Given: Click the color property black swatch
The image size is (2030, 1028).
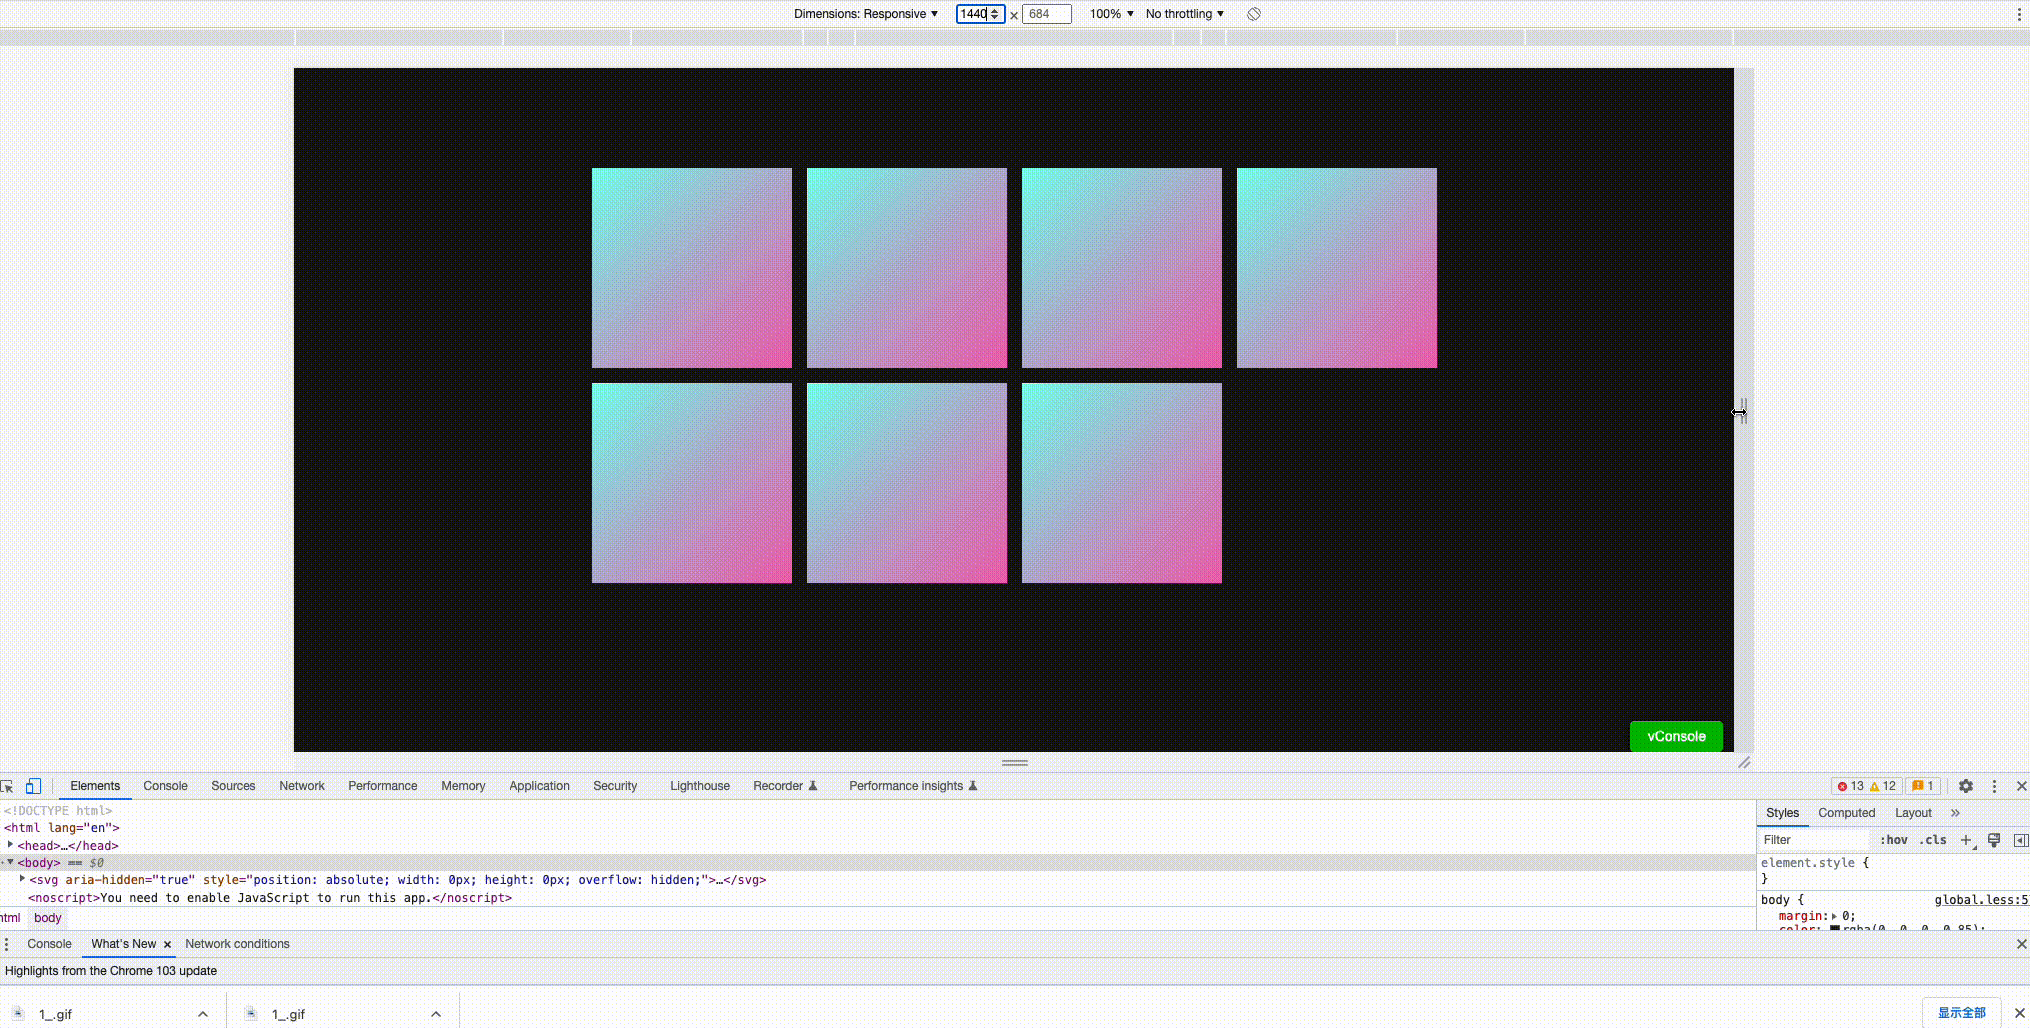Looking at the screenshot, I should (1835, 928).
